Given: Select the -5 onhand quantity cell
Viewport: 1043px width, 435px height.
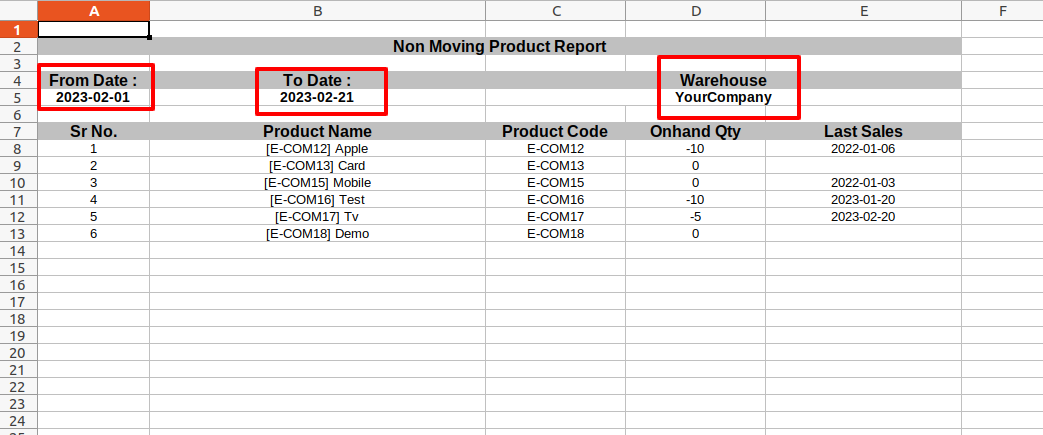Looking at the screenshot, I should point(696,216).
